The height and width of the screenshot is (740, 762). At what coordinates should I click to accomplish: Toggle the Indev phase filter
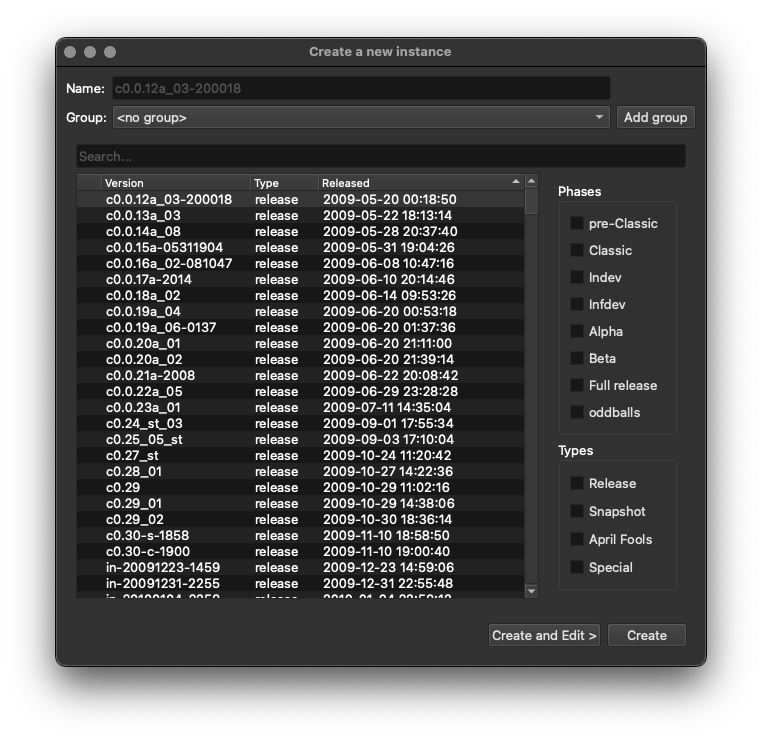(577, 277)
